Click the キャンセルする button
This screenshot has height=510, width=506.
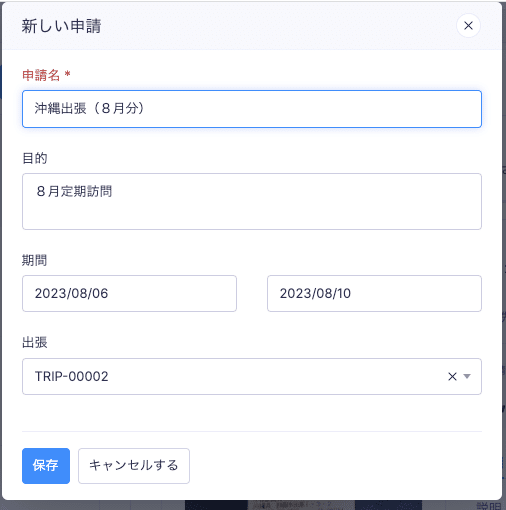point(134,466)
